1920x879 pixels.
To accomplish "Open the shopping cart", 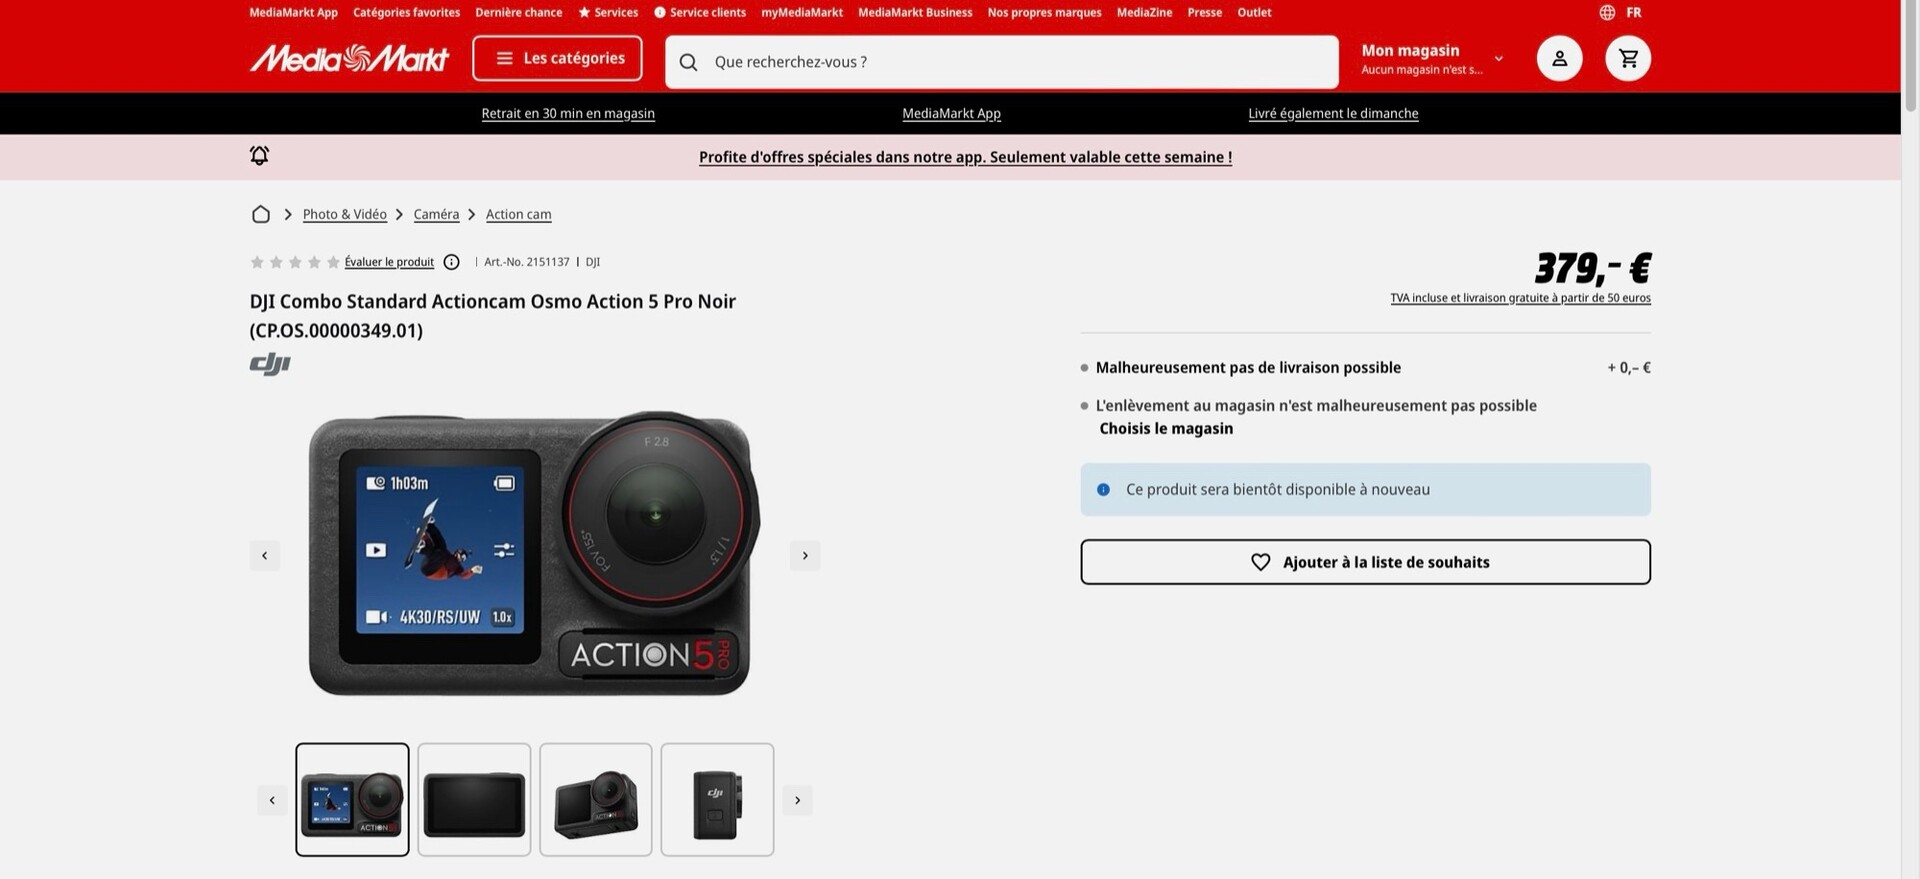I will click(1628, 58).
